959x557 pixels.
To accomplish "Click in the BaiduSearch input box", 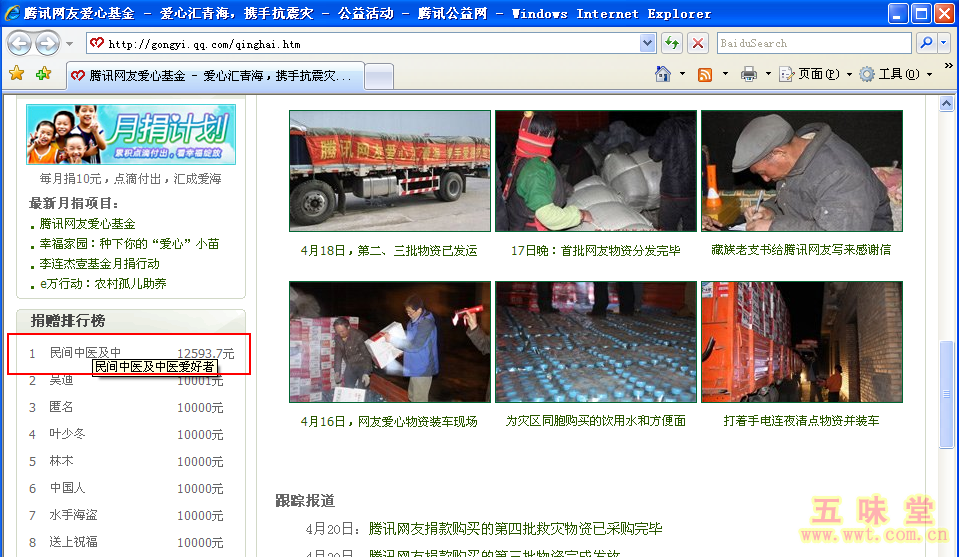I will pos(812,43).
